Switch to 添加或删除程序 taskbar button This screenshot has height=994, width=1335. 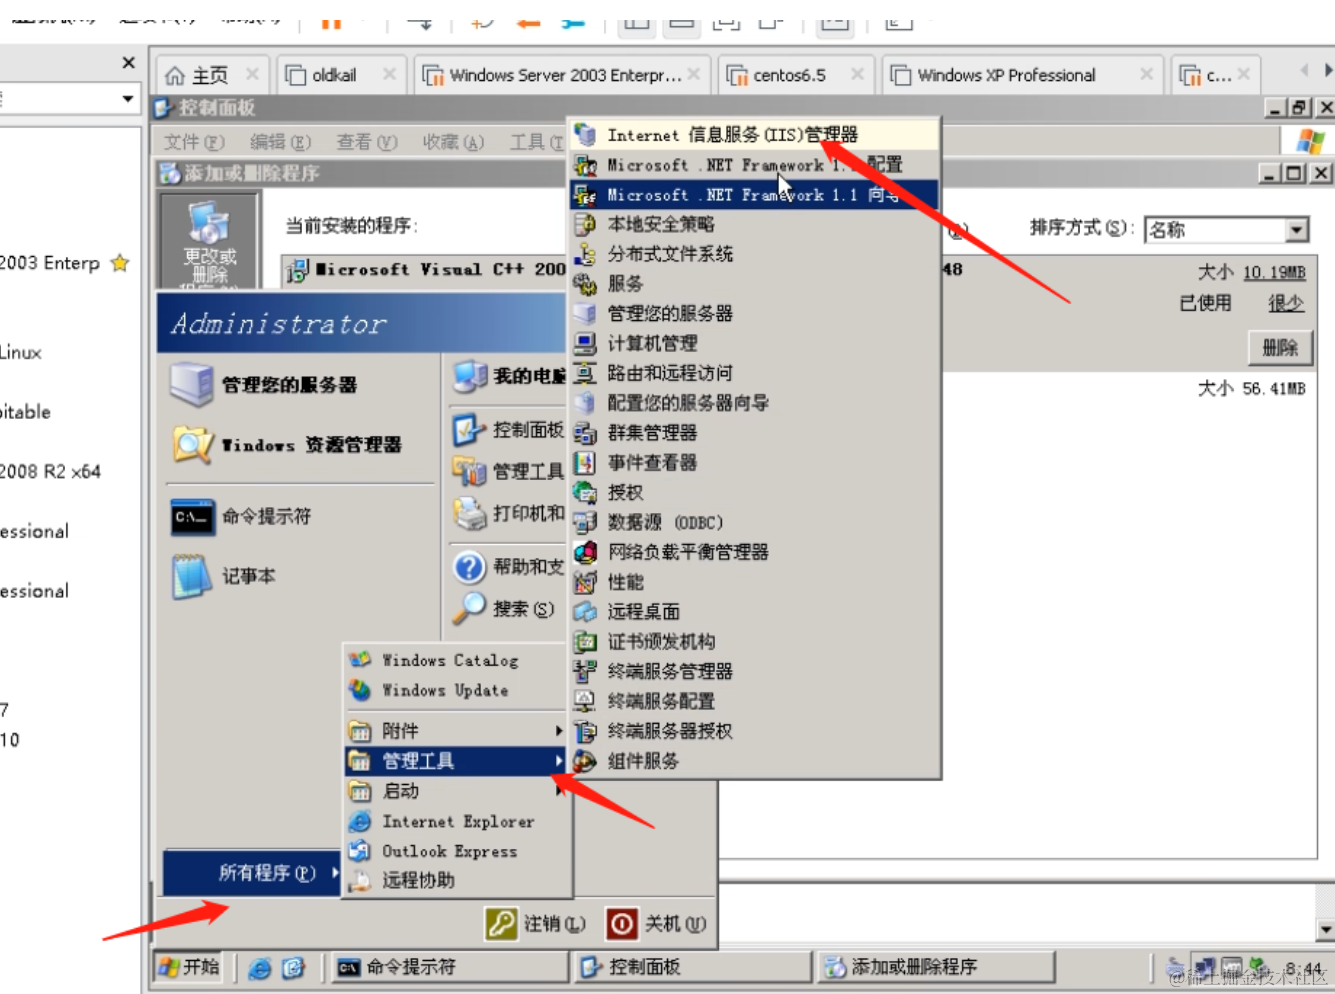pos(937,967)
